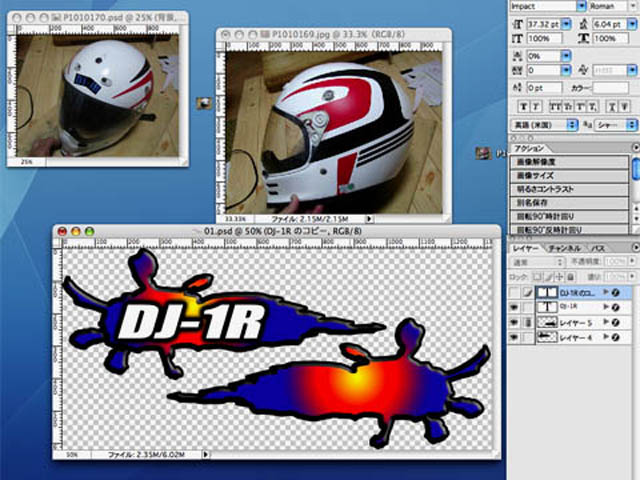Toggle Faux Italic in Character panel

click(x=537, y=107)
